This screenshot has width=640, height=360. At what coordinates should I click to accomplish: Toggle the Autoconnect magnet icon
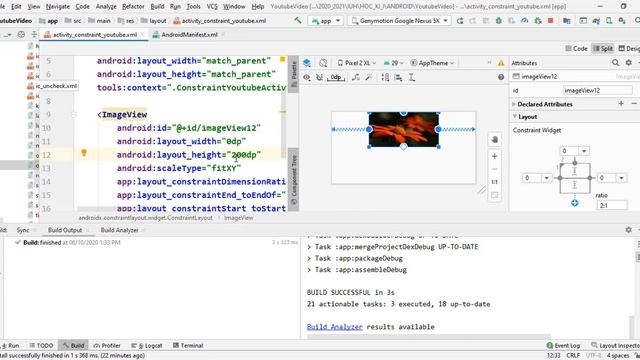point(319,77)
